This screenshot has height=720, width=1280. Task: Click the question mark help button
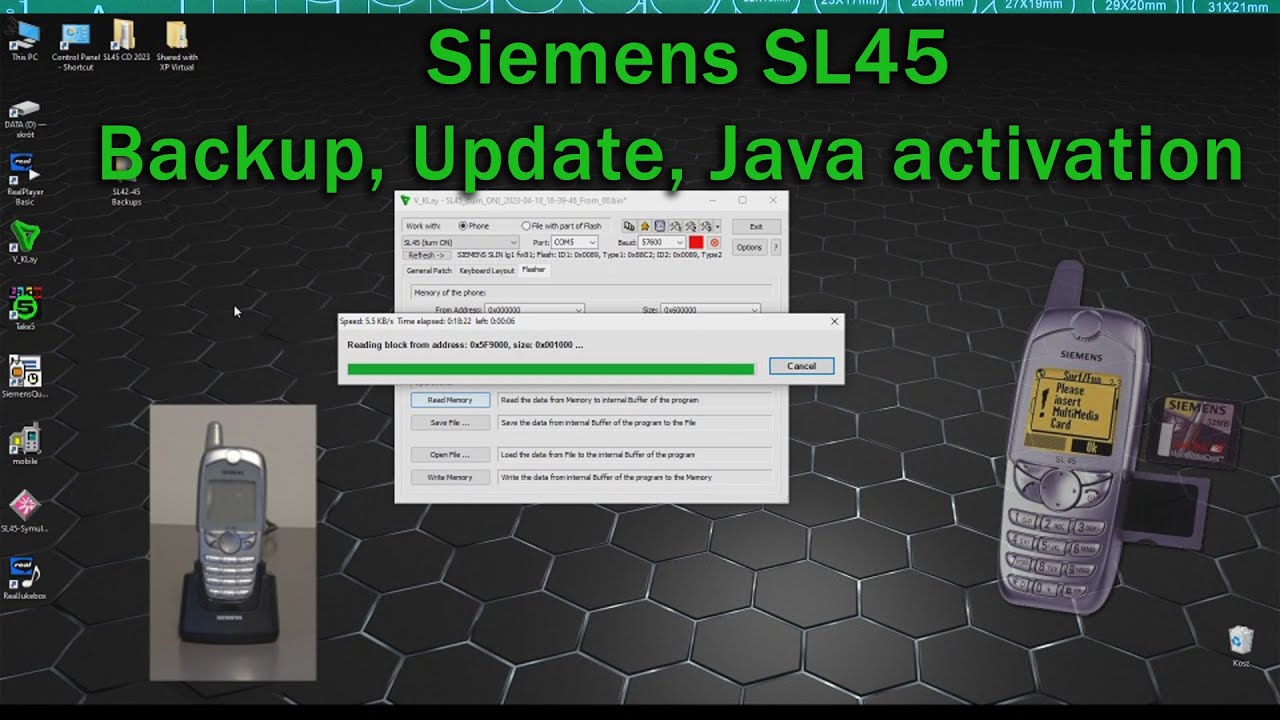point(776,247)
